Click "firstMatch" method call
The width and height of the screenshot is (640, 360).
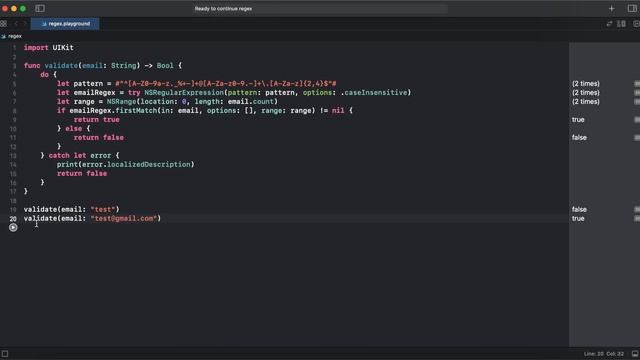tap(136, 111)
